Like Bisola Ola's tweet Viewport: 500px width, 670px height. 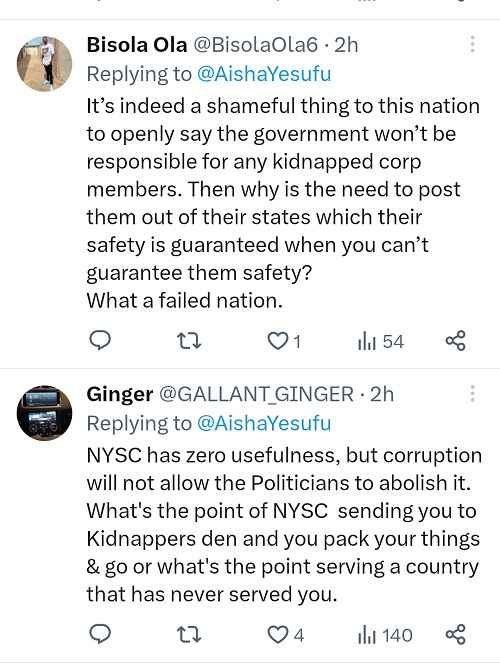pos(285,341)
